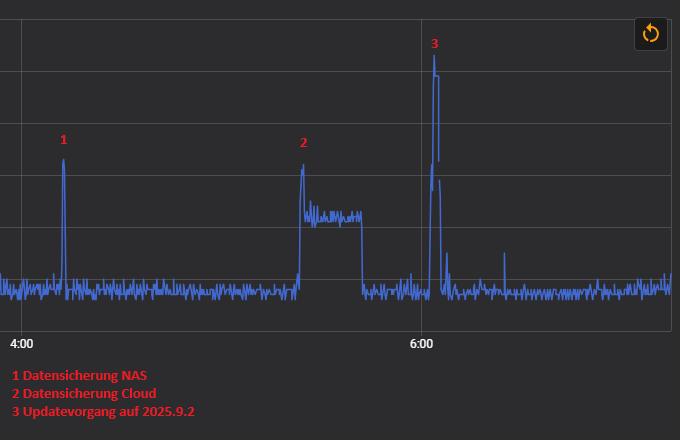
Task: Click the 6:00 time axis label
Action: point(421,344)
